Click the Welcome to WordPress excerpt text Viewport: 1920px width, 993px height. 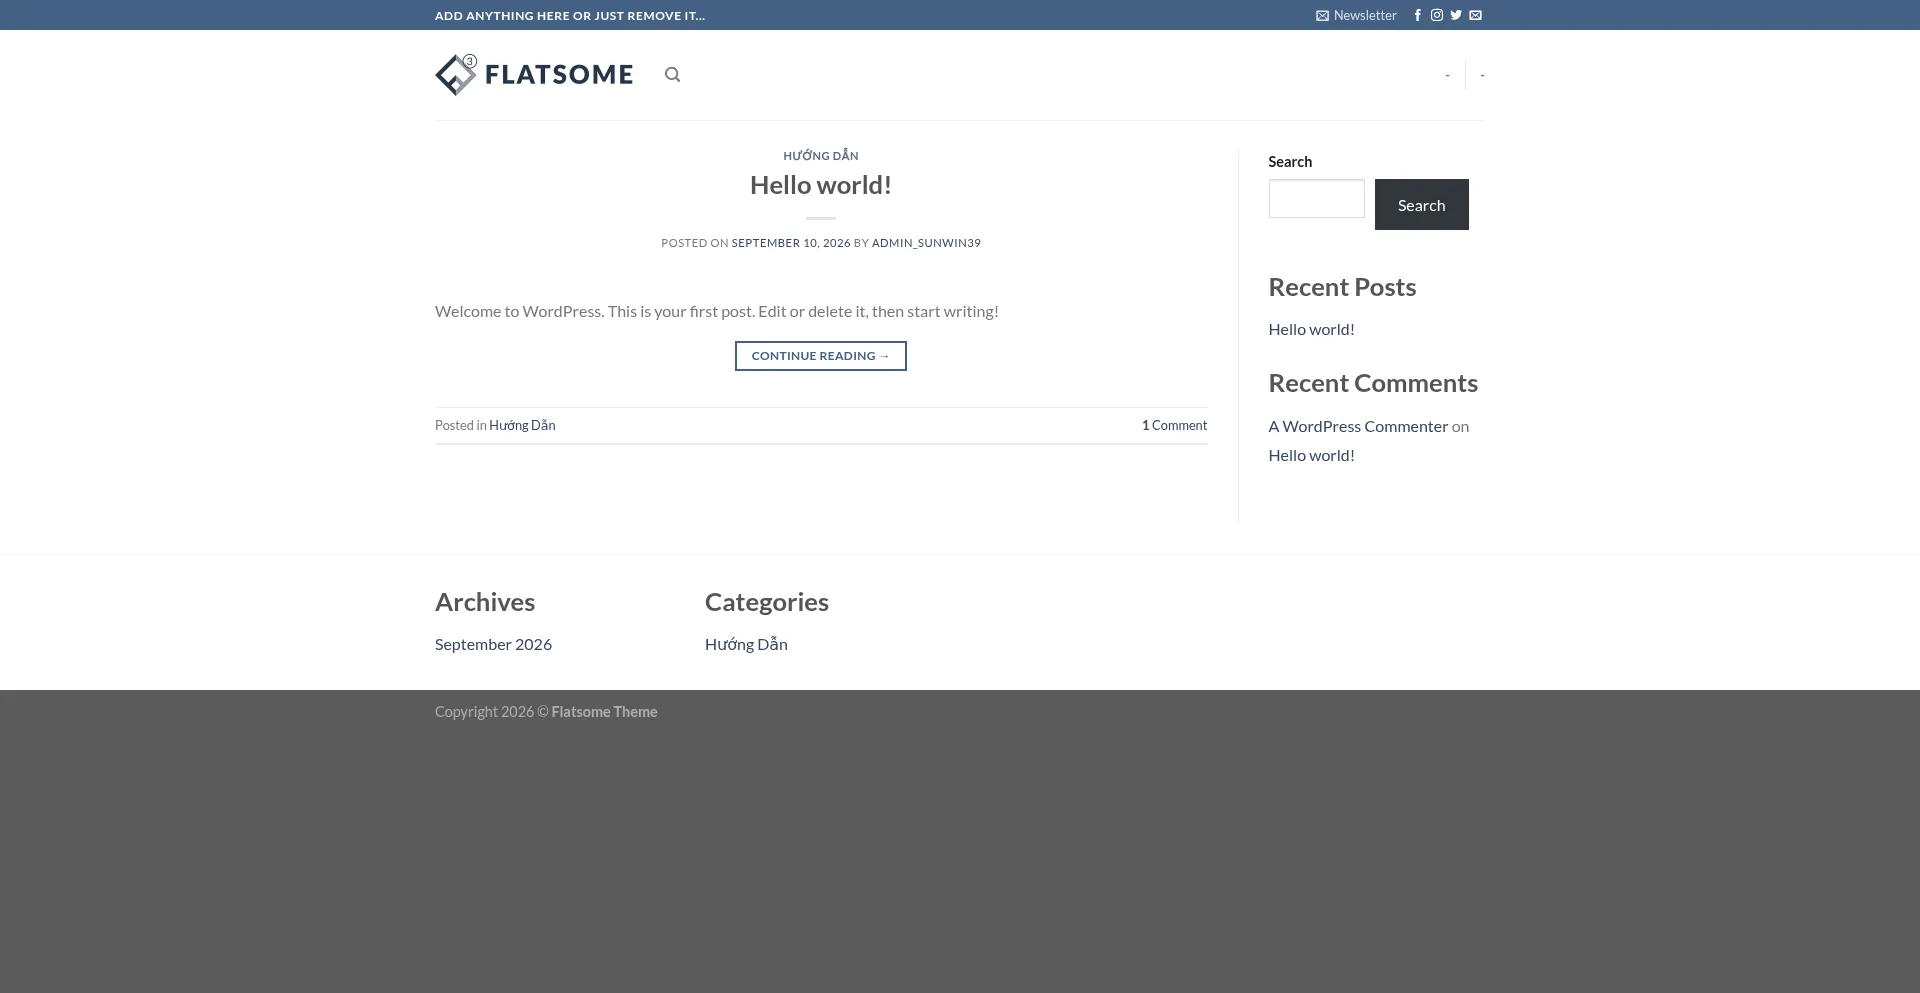pos(717,311)
